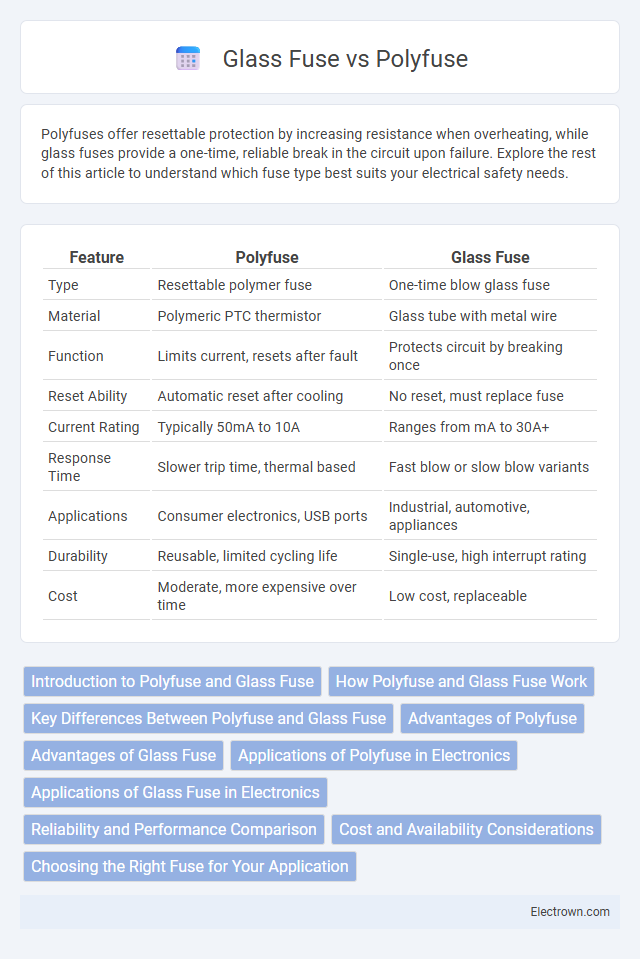Open Introduction to Polyfuse and Glass Fuse
The image size is (640, 959).
click(173, 681)
